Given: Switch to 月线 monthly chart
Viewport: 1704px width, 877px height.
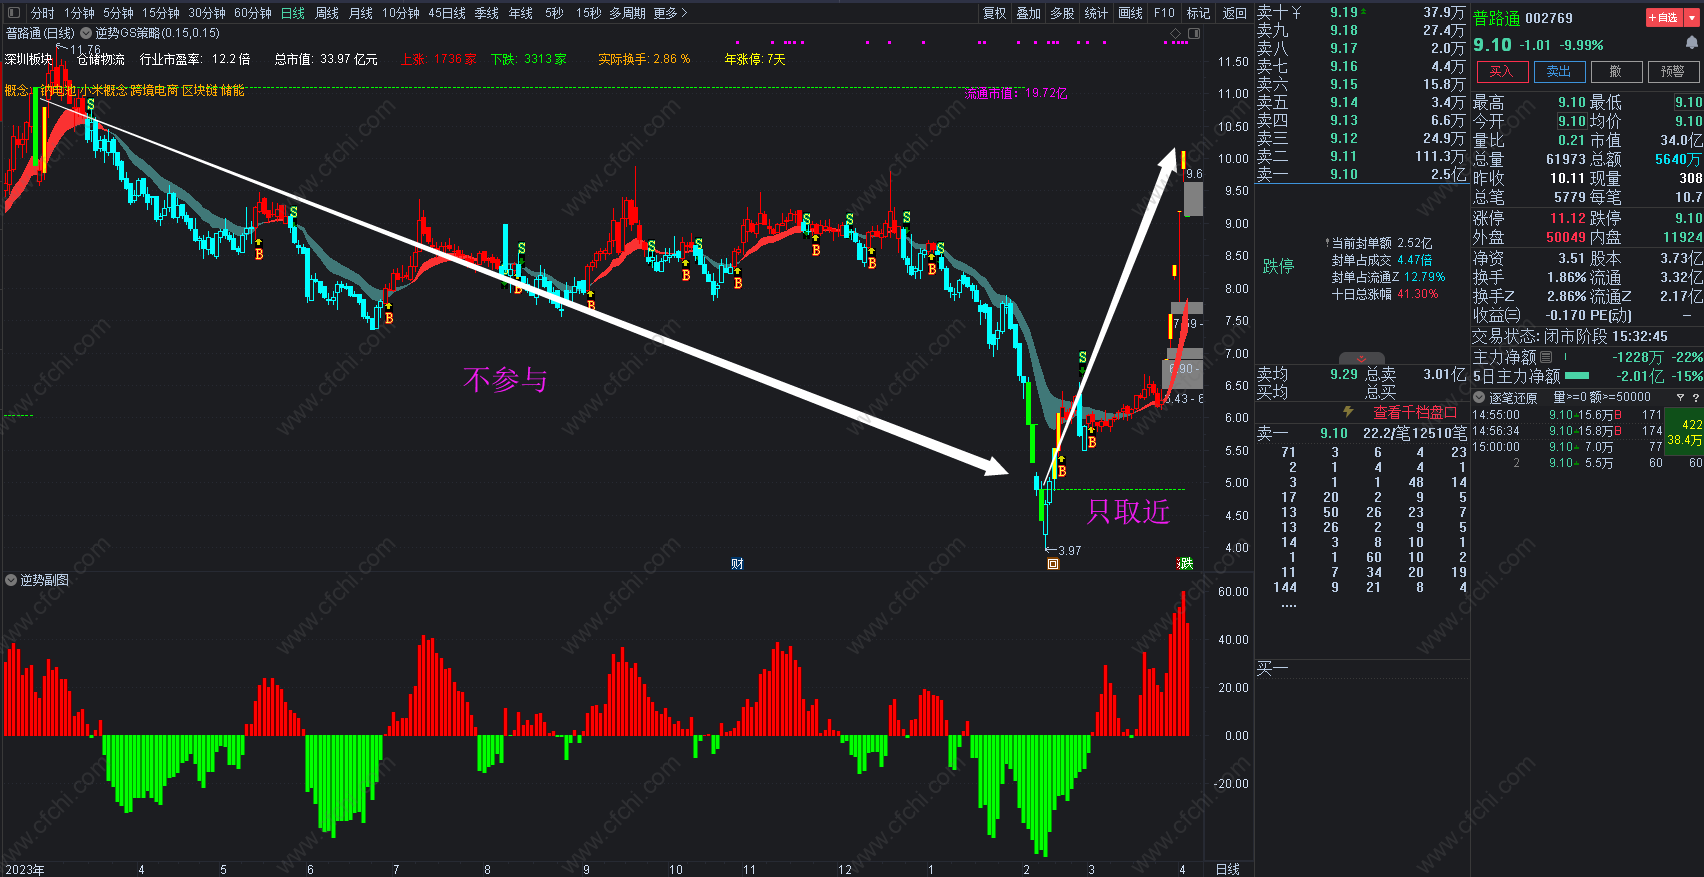Looking at the screenshot, I should pyautogui.click(x=361, y=13).
